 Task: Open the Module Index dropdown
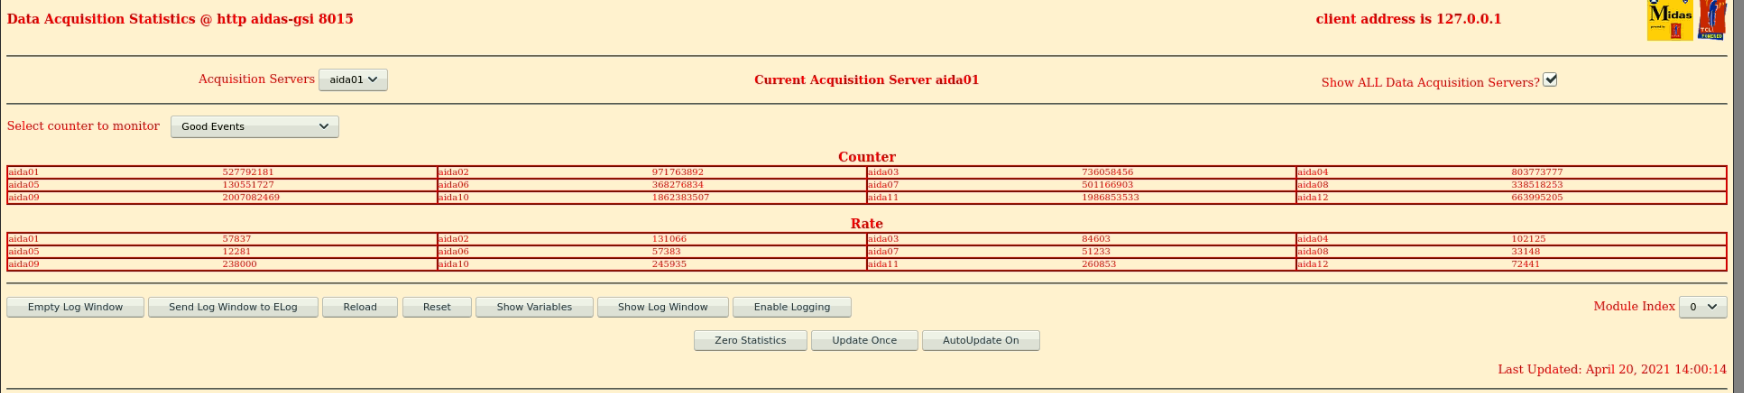[x=1703, y=307]
